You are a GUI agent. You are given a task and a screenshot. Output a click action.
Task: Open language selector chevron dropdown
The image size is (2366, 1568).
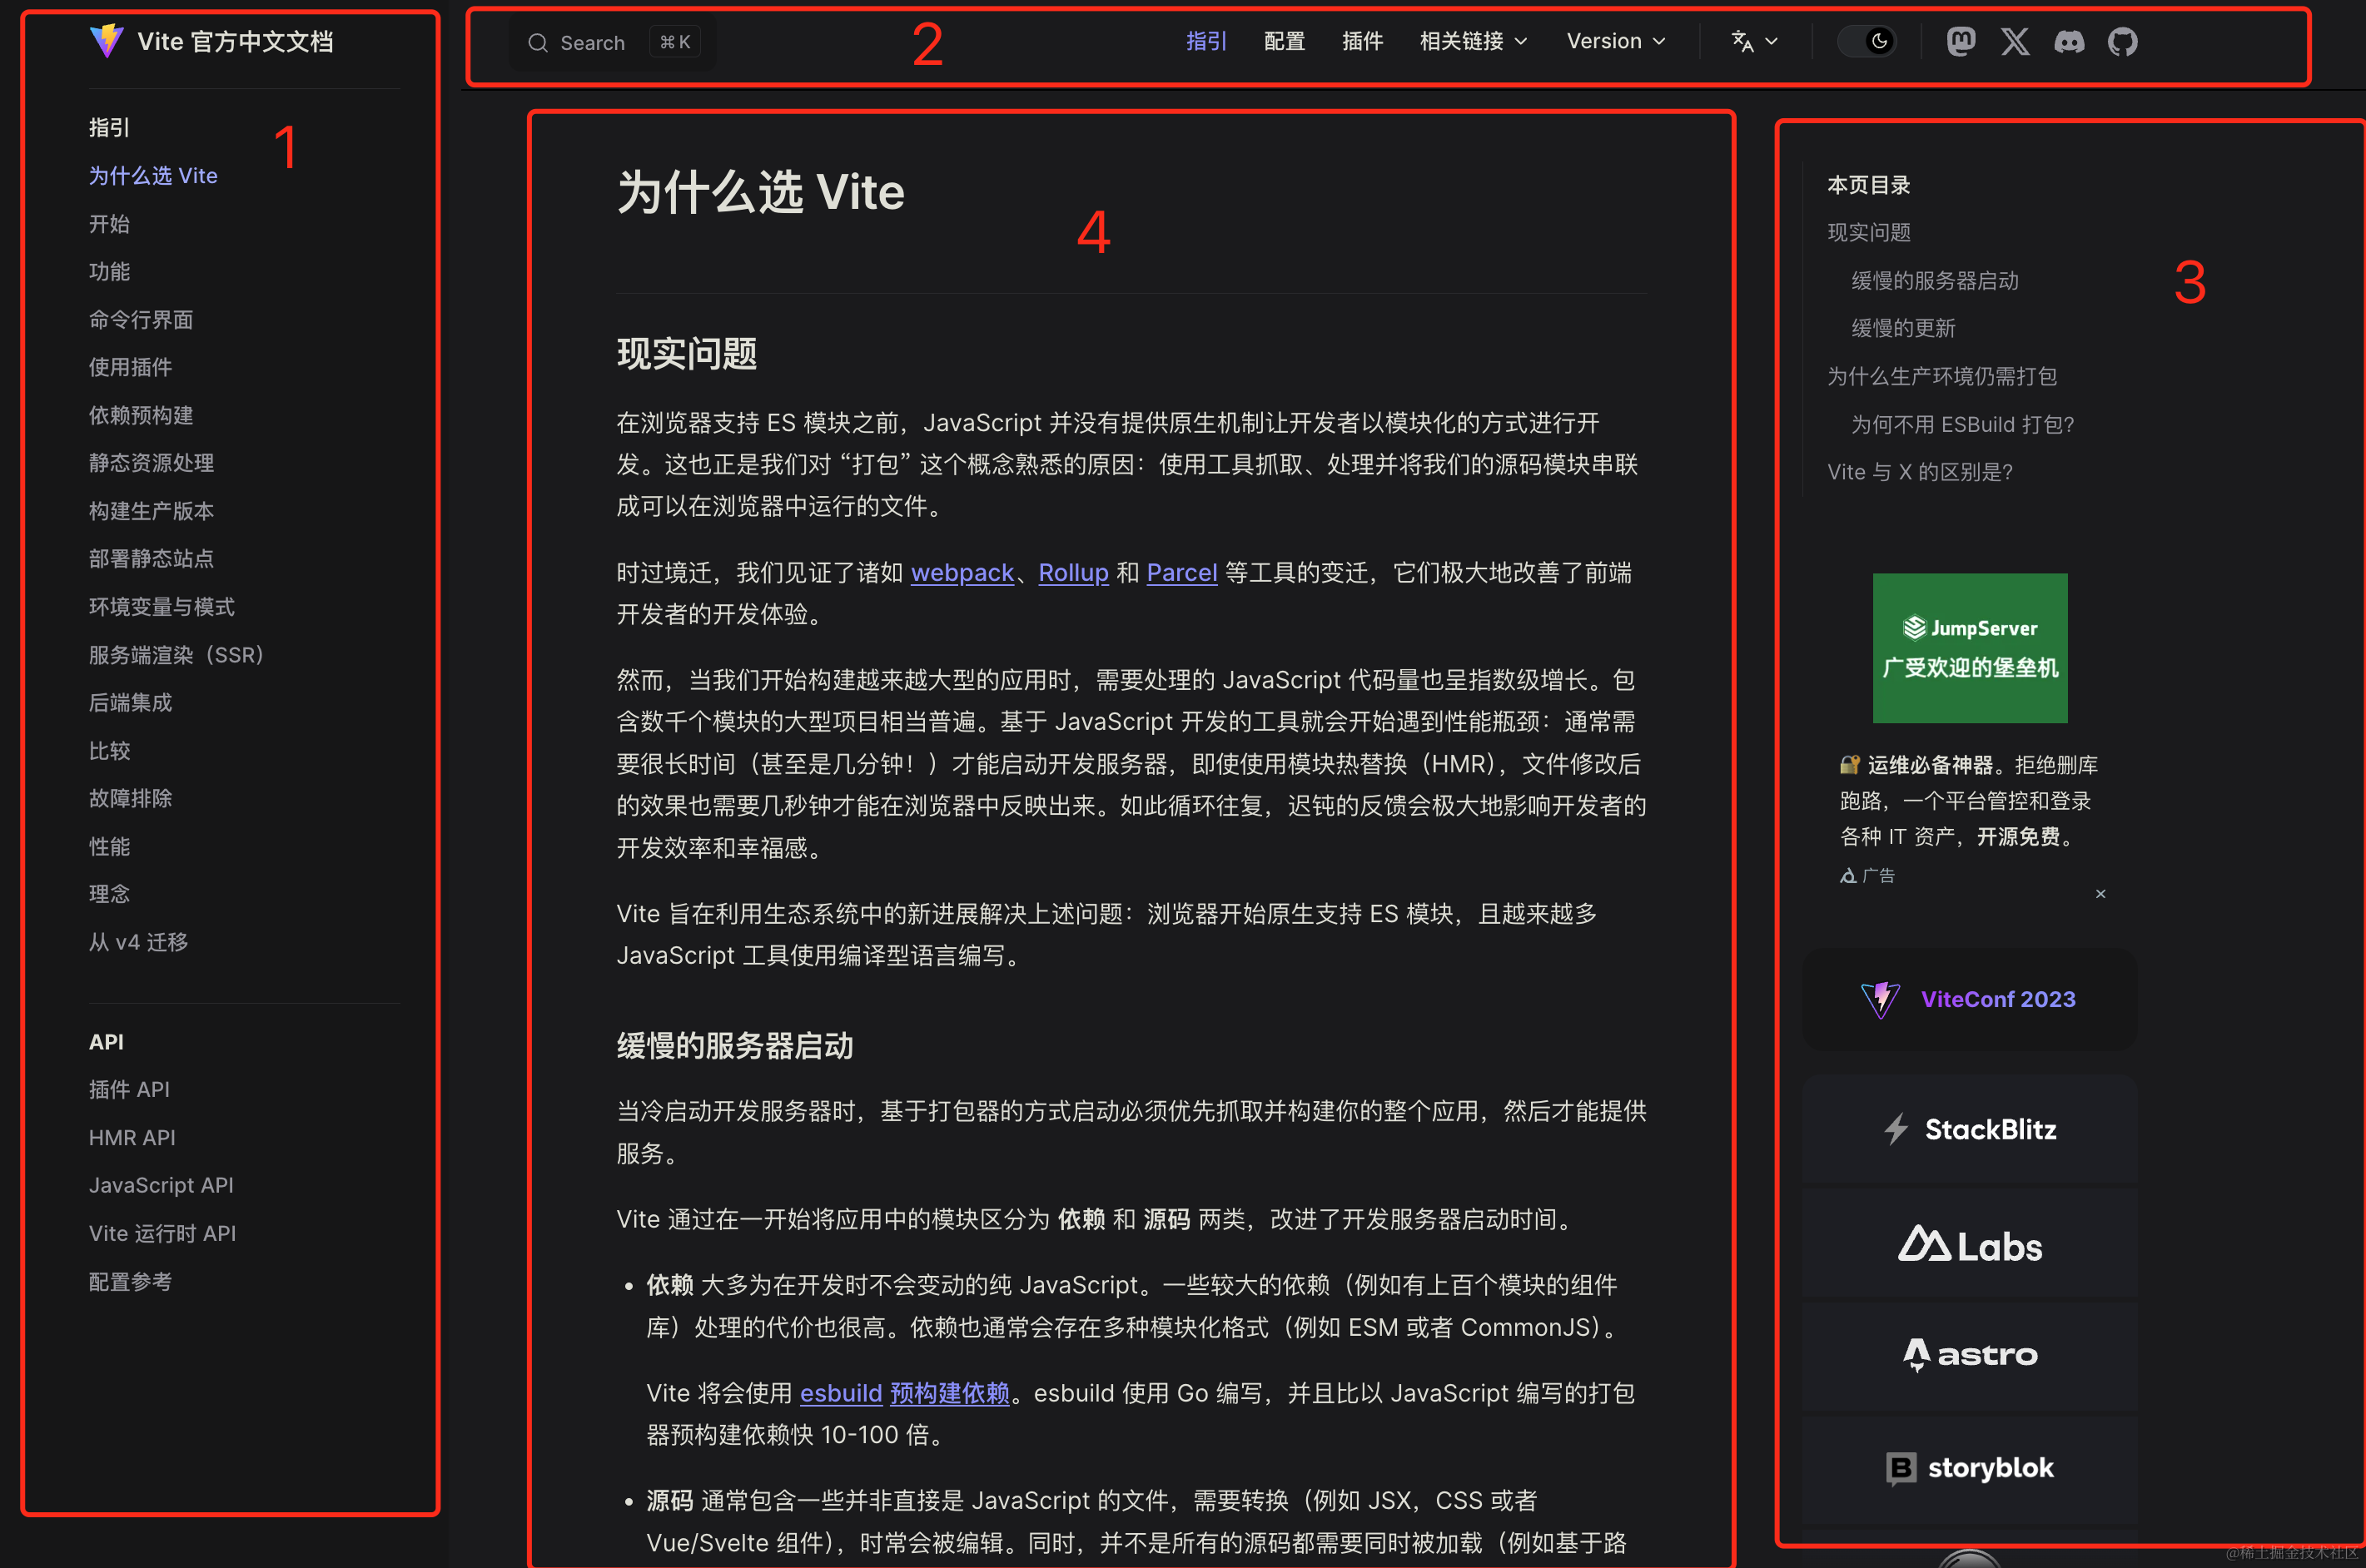[1771, 41]
